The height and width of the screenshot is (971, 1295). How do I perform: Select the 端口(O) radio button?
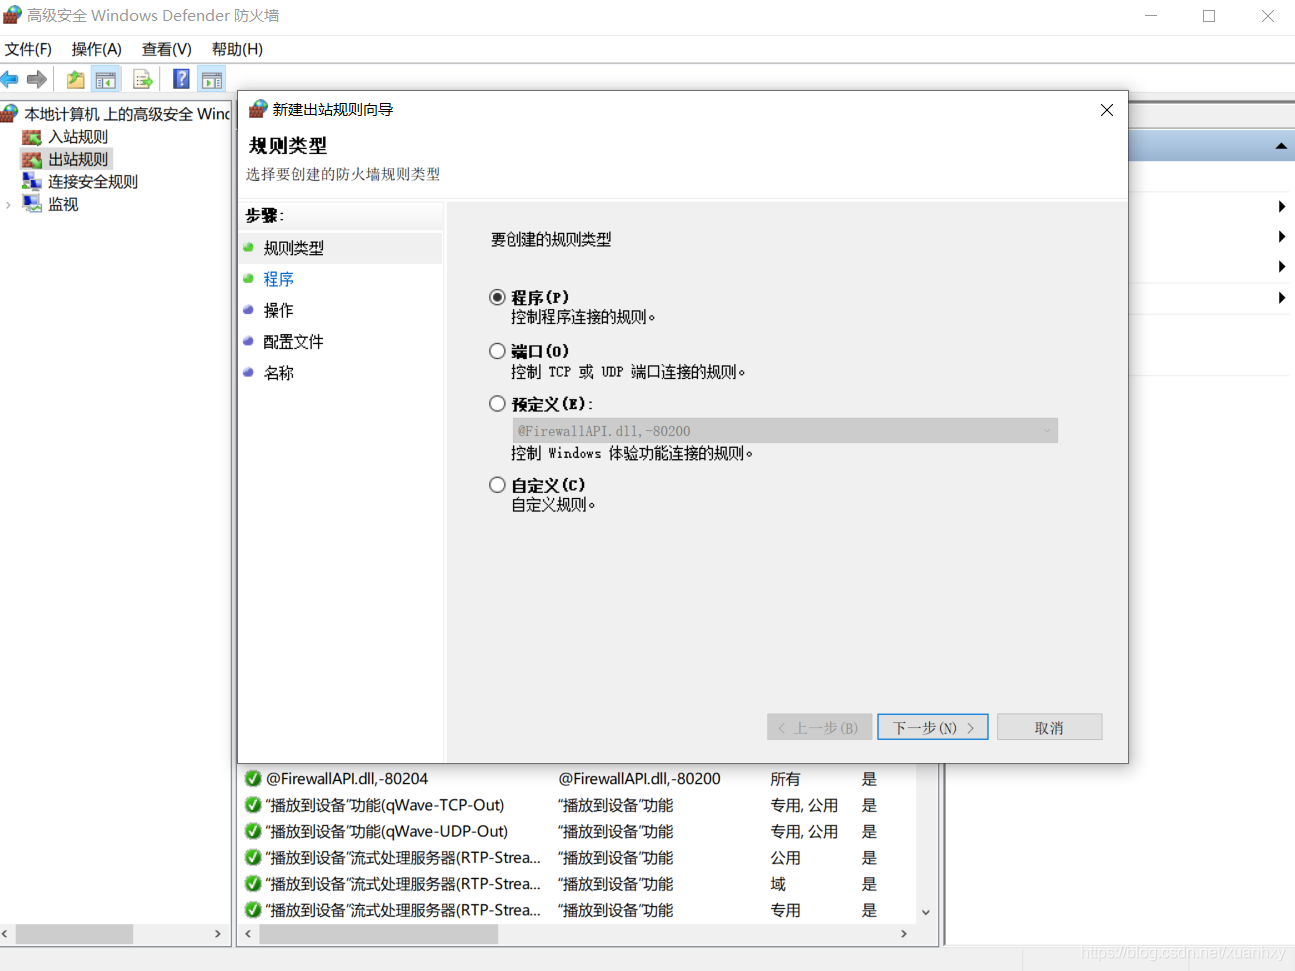click(x=497, y=351)
